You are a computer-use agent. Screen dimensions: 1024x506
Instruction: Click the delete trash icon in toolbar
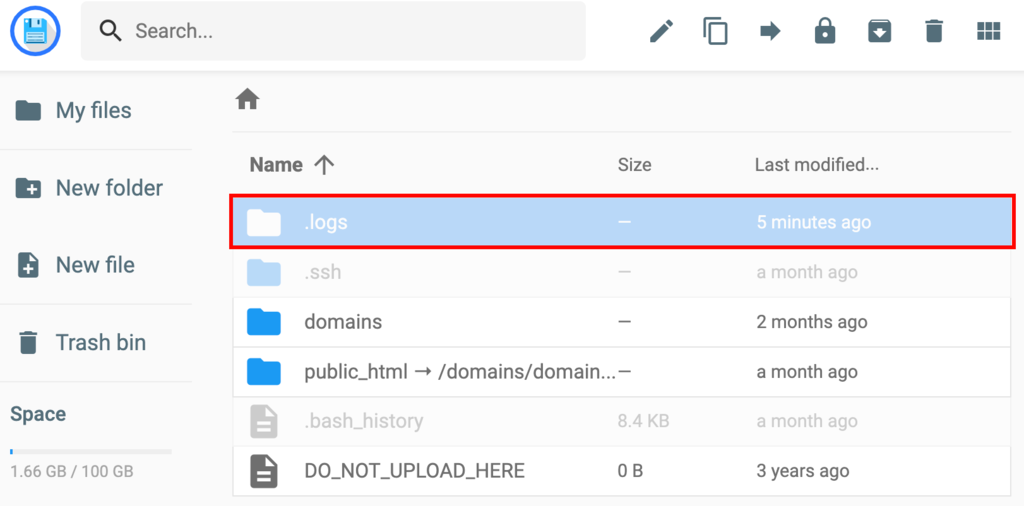pos(934,31)
